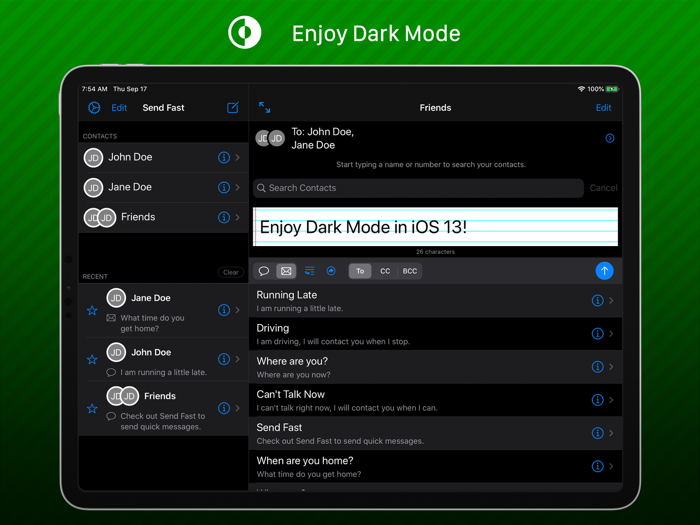Select the Where are you? template
700x525 pixels.
pyautogui.click(x=435, y=367)
